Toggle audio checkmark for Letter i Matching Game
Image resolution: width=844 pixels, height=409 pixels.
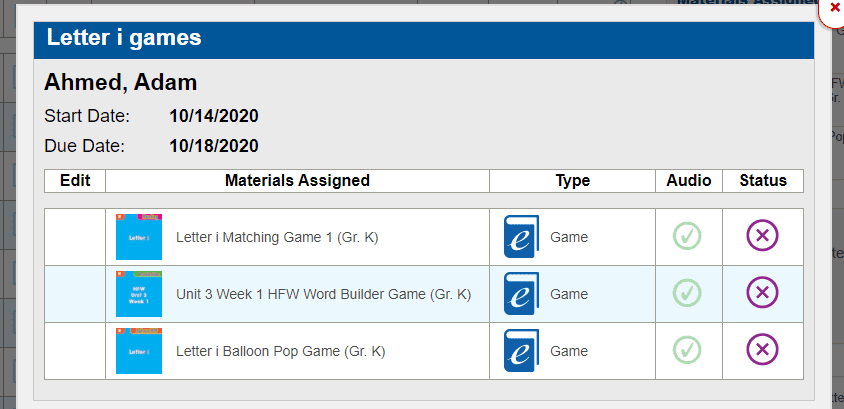pyautogui.click(x=687, y=236)
